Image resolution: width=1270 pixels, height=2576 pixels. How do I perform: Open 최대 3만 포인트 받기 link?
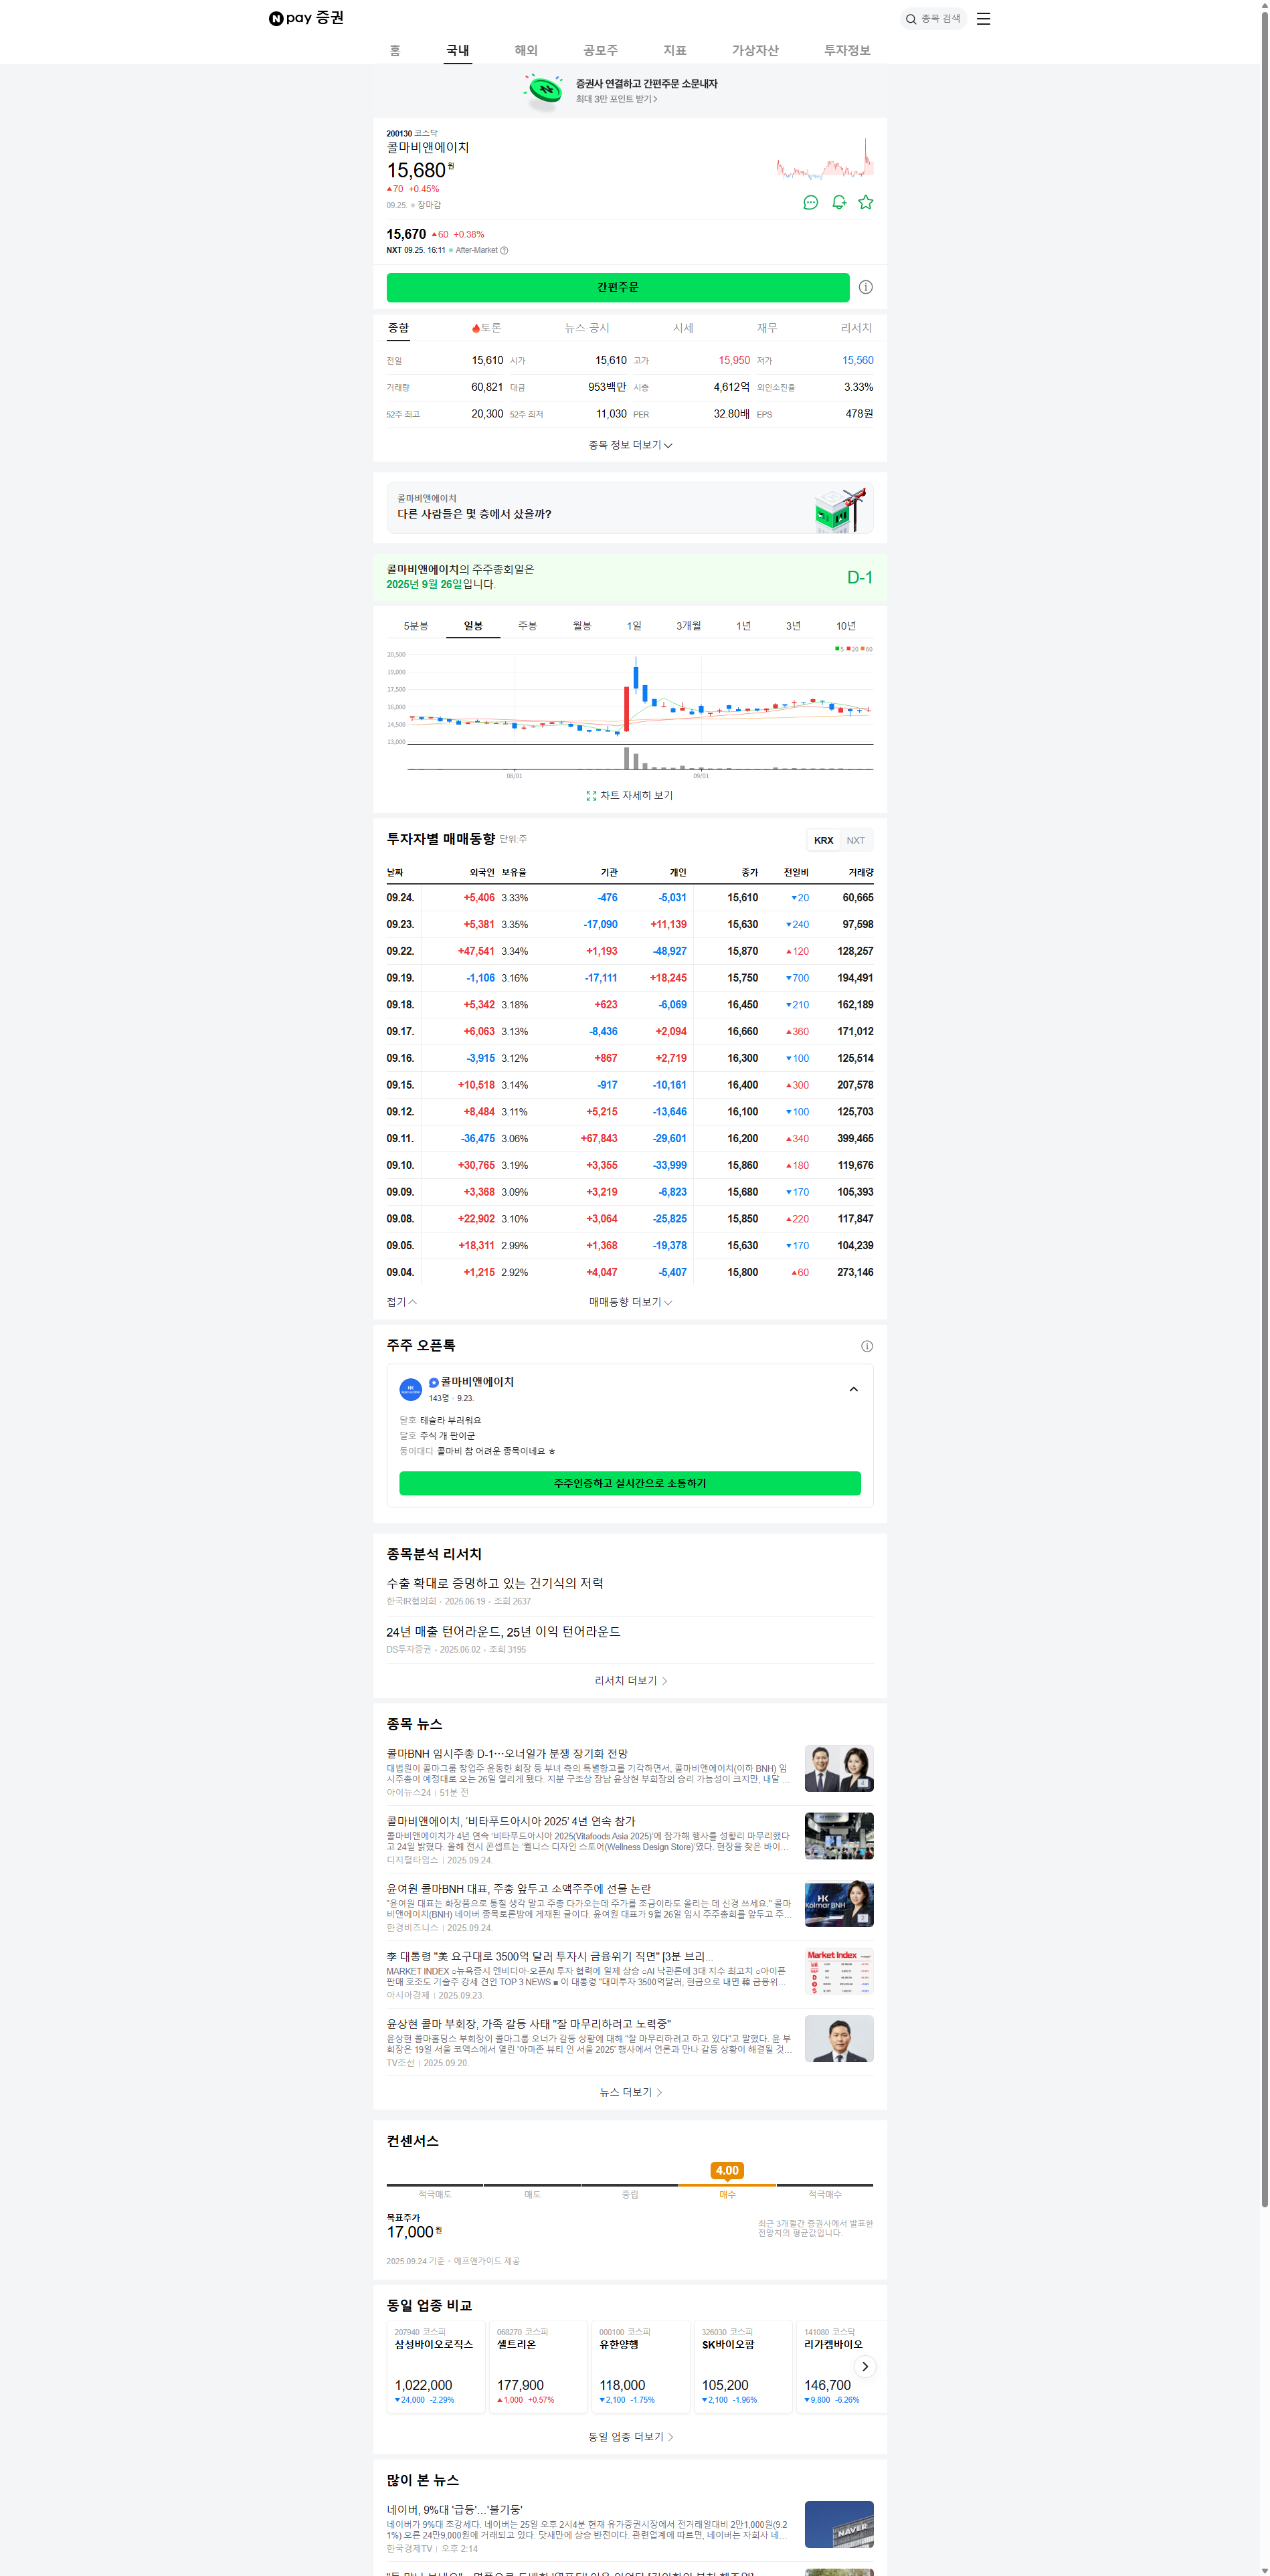tap(617, 99)
